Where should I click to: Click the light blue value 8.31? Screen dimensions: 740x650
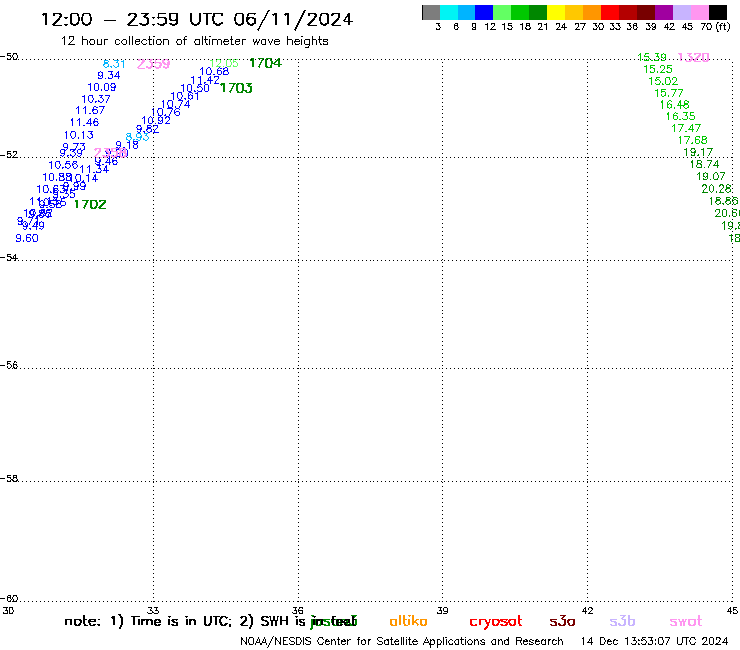click(x=114, y=64)
